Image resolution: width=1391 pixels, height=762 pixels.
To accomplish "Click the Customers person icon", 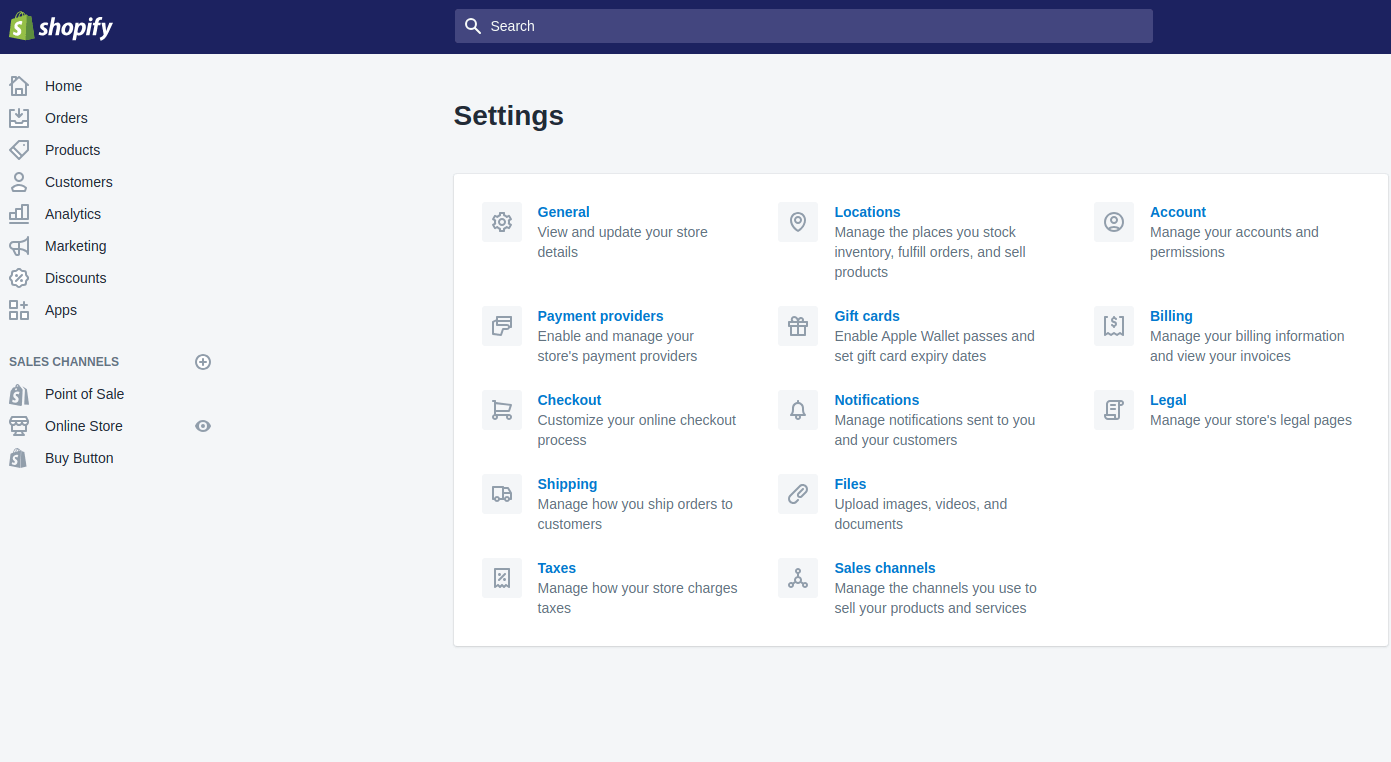I will (19, 182).
